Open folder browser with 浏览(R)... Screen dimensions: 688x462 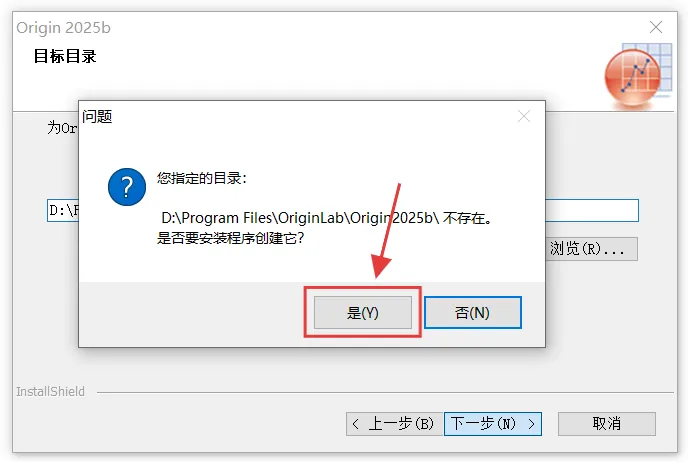(591, 249)
